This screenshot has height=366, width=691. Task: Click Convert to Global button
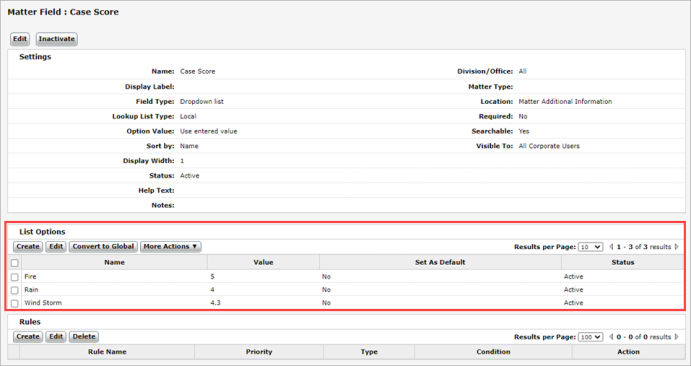[x=103, y=247]
